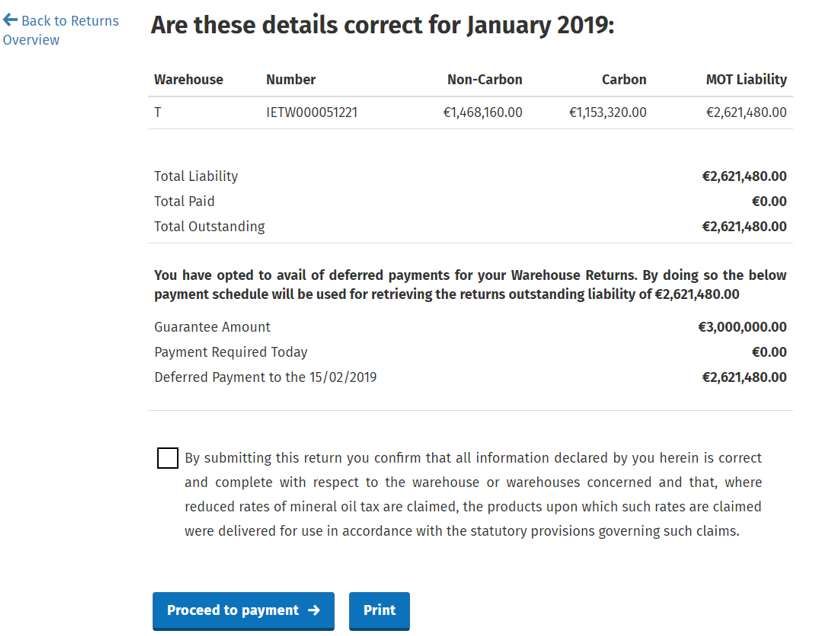Image resolution: width=819 pixels, height=636 pixels.
Task: Select the Warehouse column header
Action: tap(188, 79)
